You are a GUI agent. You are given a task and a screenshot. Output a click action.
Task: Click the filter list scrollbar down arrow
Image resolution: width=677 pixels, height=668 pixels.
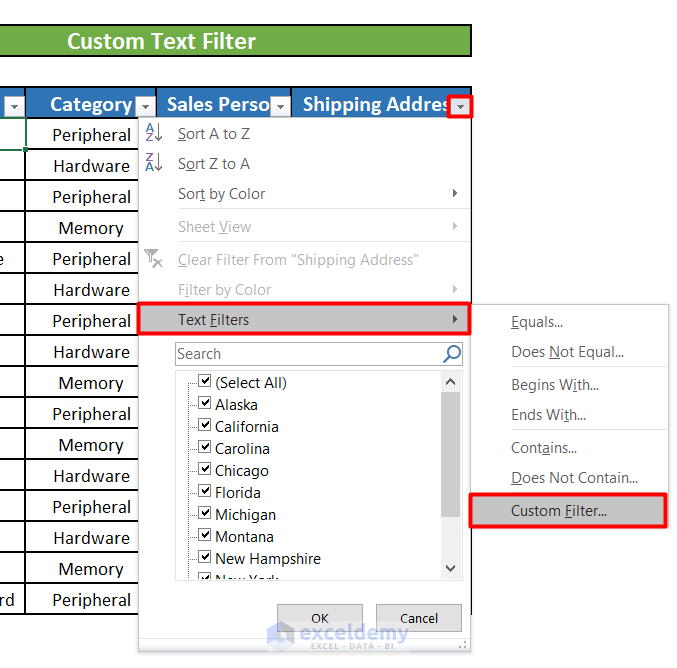click(451, 568)
